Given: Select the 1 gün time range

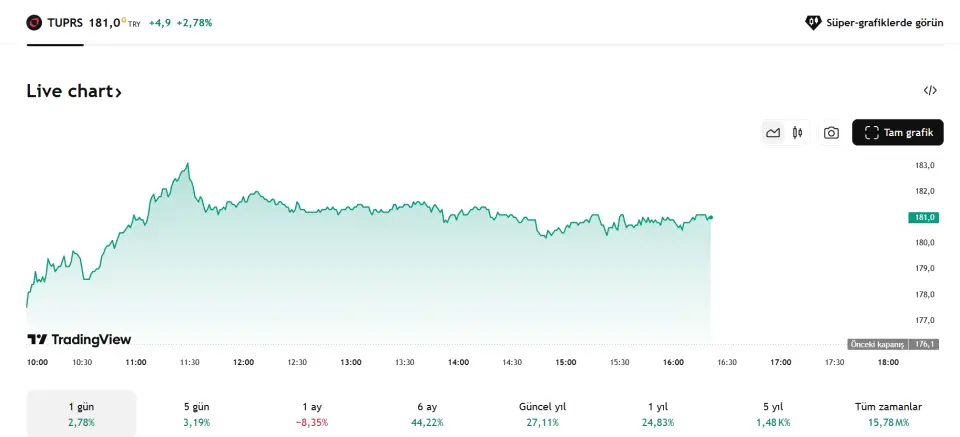Looking at the screenshot, I should pos(81,414).
